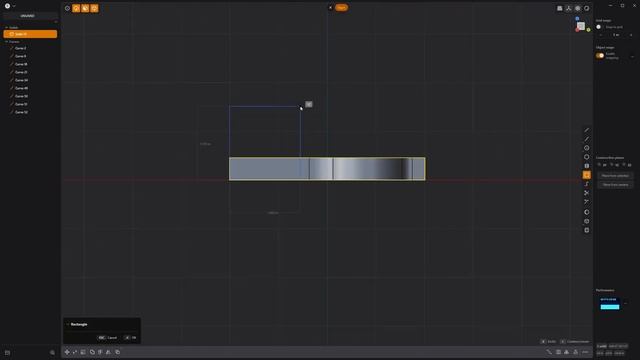Click Place from camera button
The height and width of the screenshot is (360, 640).
click(x=615, y=185)
